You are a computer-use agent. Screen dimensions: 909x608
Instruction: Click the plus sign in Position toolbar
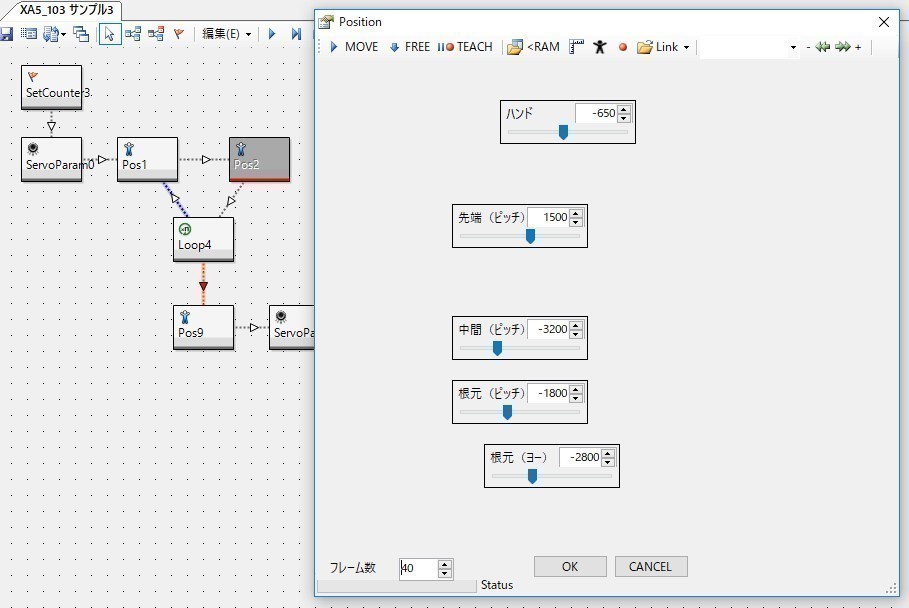pos(858,47)
